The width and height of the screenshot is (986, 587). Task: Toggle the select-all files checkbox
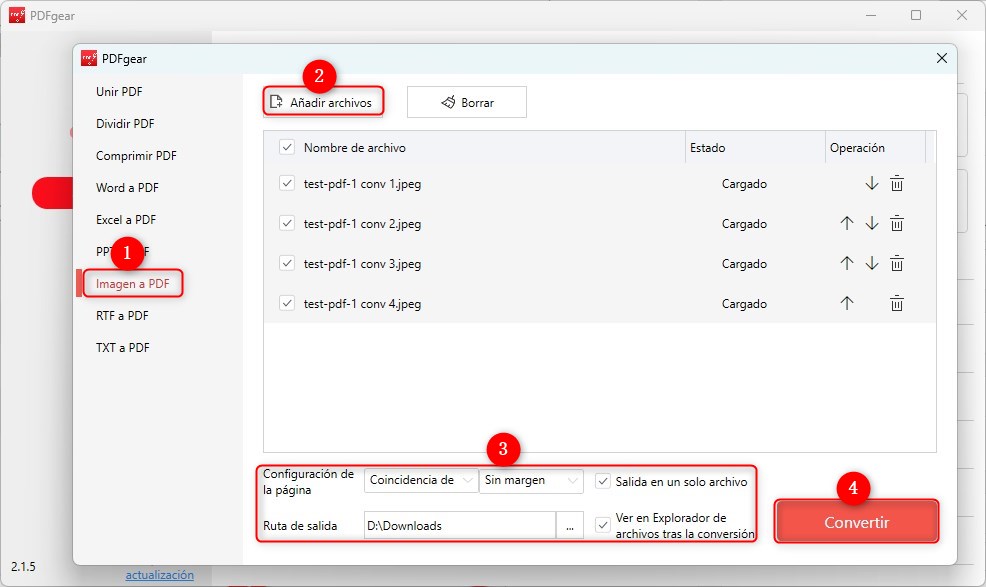[287, 147]
